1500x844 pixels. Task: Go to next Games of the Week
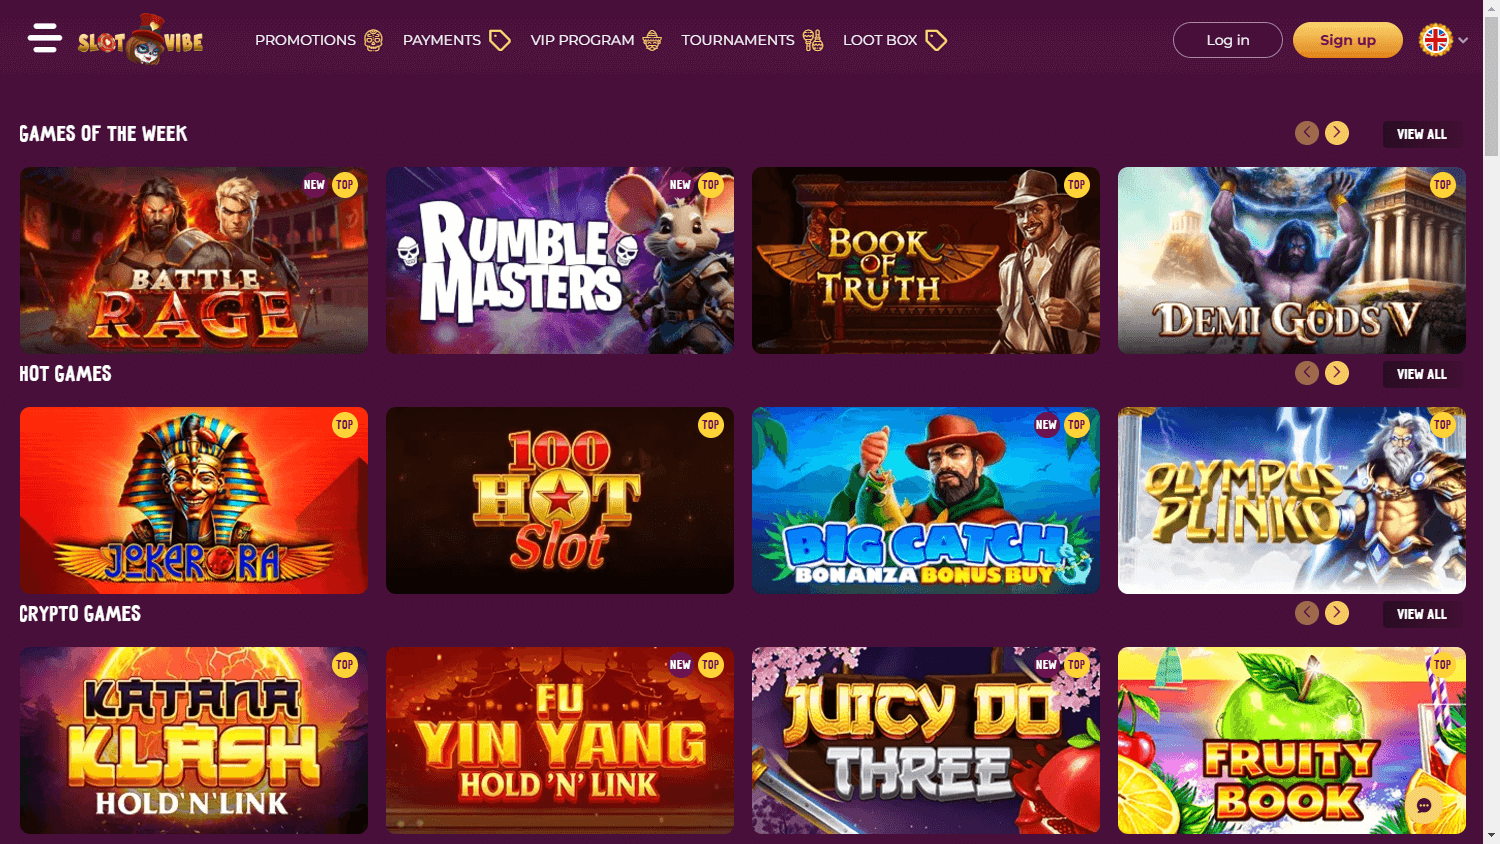[1337, 133]
